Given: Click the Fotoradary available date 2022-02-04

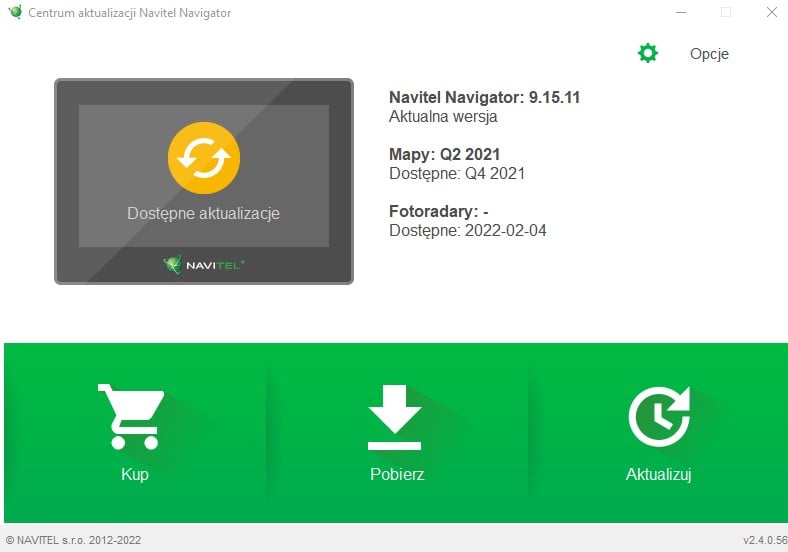Looking at the screenshot, I should (467, 230).
